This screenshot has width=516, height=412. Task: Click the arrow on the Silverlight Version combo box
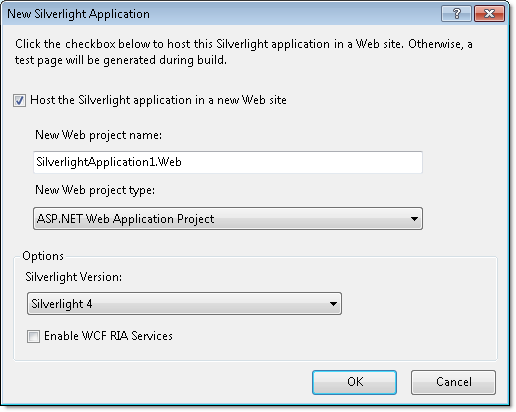click(333, 304)
